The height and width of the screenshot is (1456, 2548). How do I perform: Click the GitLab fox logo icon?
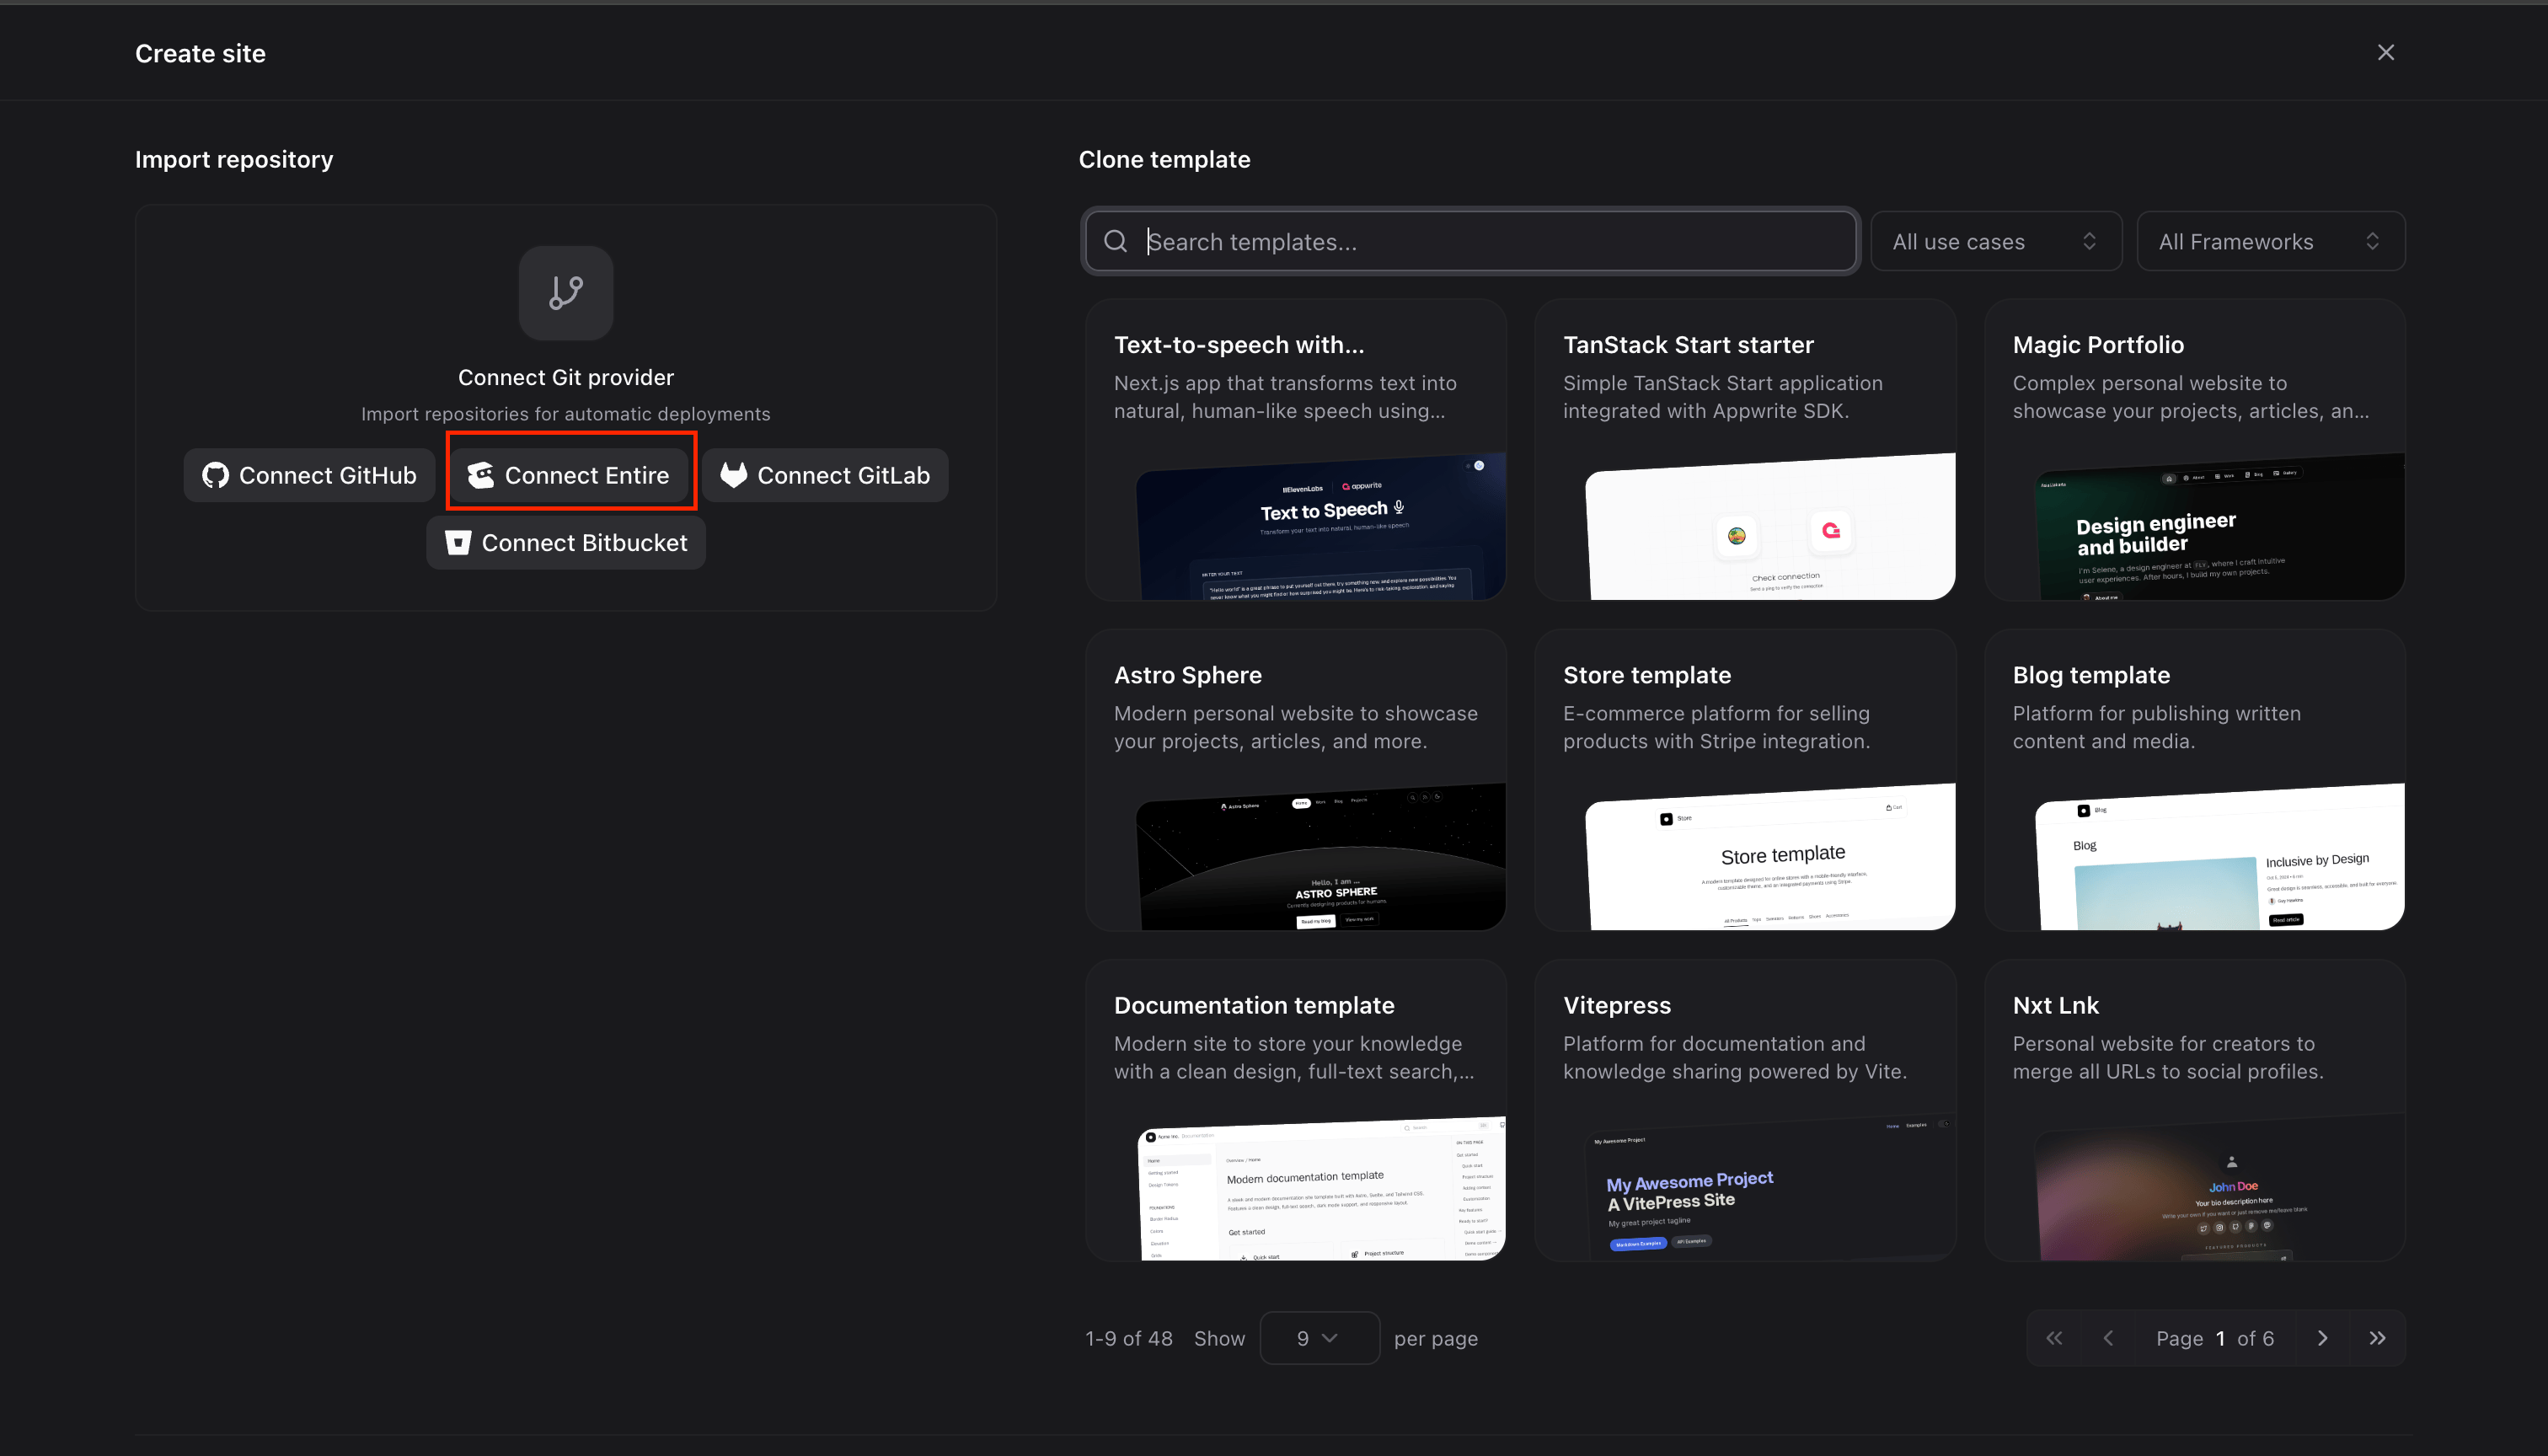click(x=734, y=475)
